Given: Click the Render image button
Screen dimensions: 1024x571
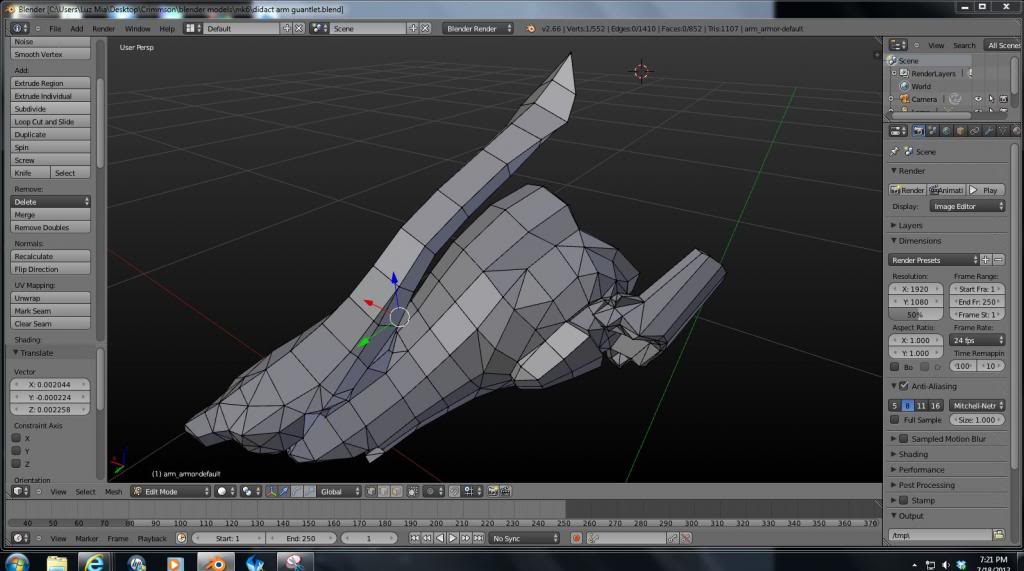Looking at the screenshot, I should point(908,190).
